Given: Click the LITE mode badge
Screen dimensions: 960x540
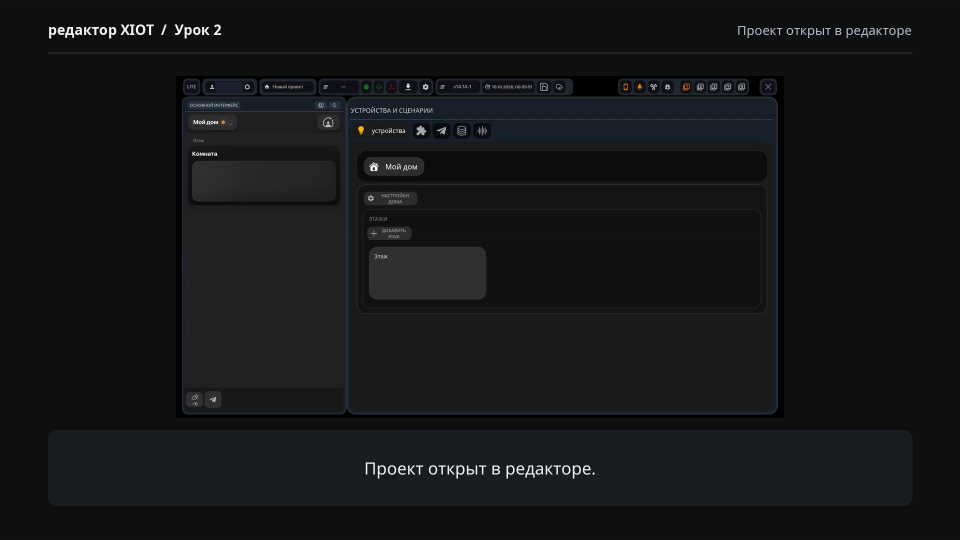Looking at the screenshot, I should tap(191, 87).
